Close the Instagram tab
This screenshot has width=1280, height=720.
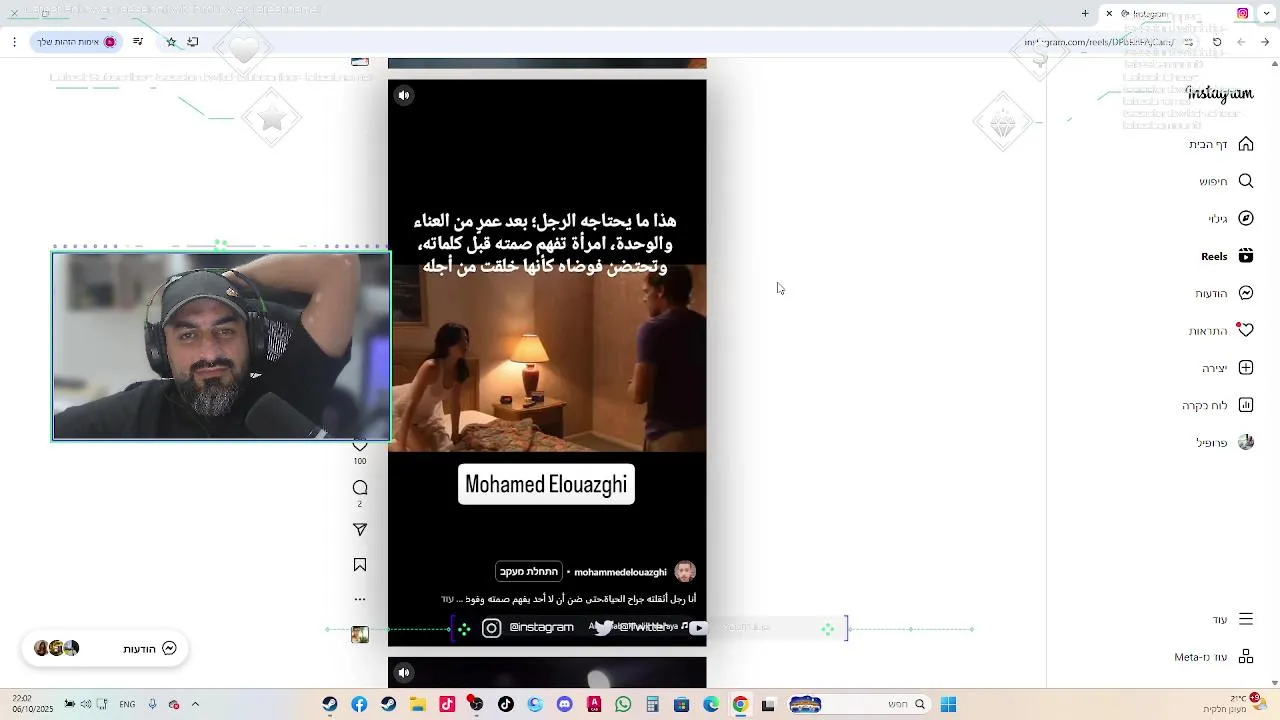pos(1109,14)
